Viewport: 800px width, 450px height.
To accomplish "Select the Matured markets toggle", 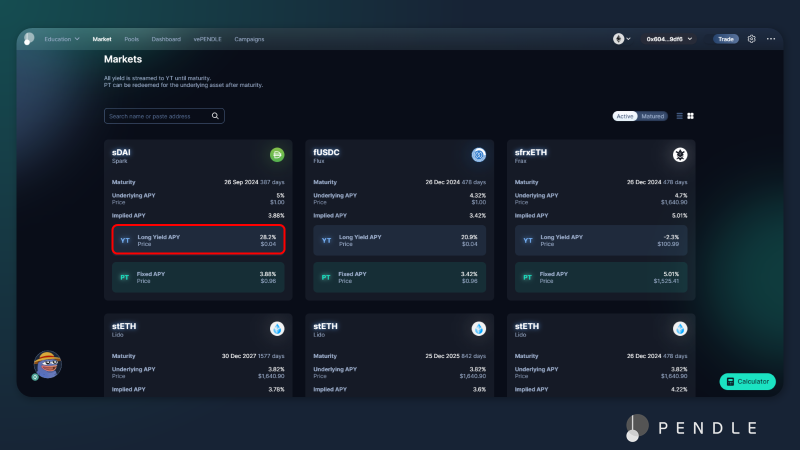I will coord(653,116).
